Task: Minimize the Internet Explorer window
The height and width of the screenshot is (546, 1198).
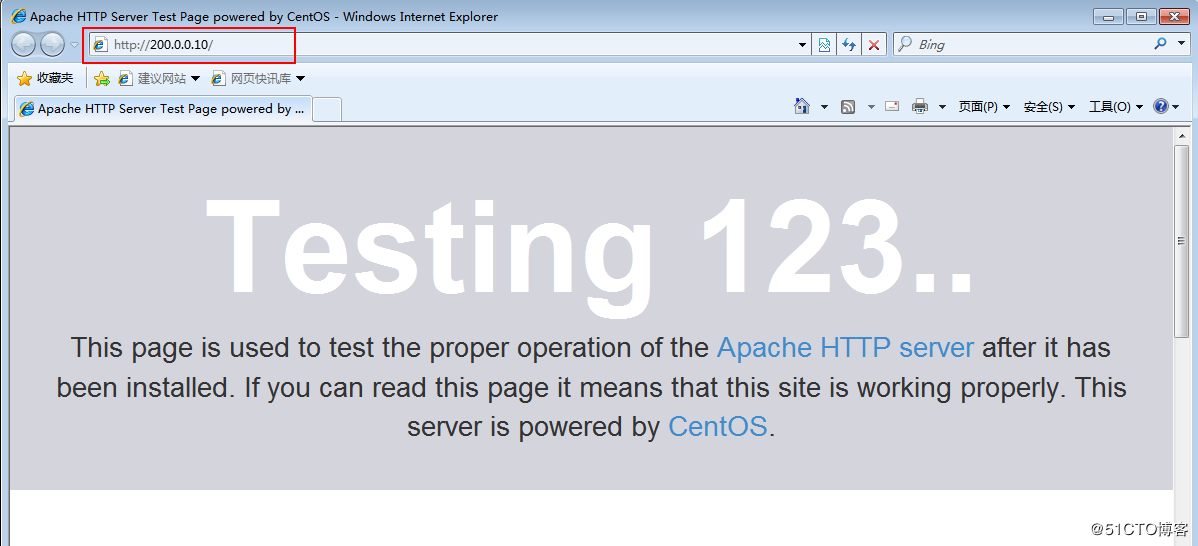Action: coord(1108,16)
